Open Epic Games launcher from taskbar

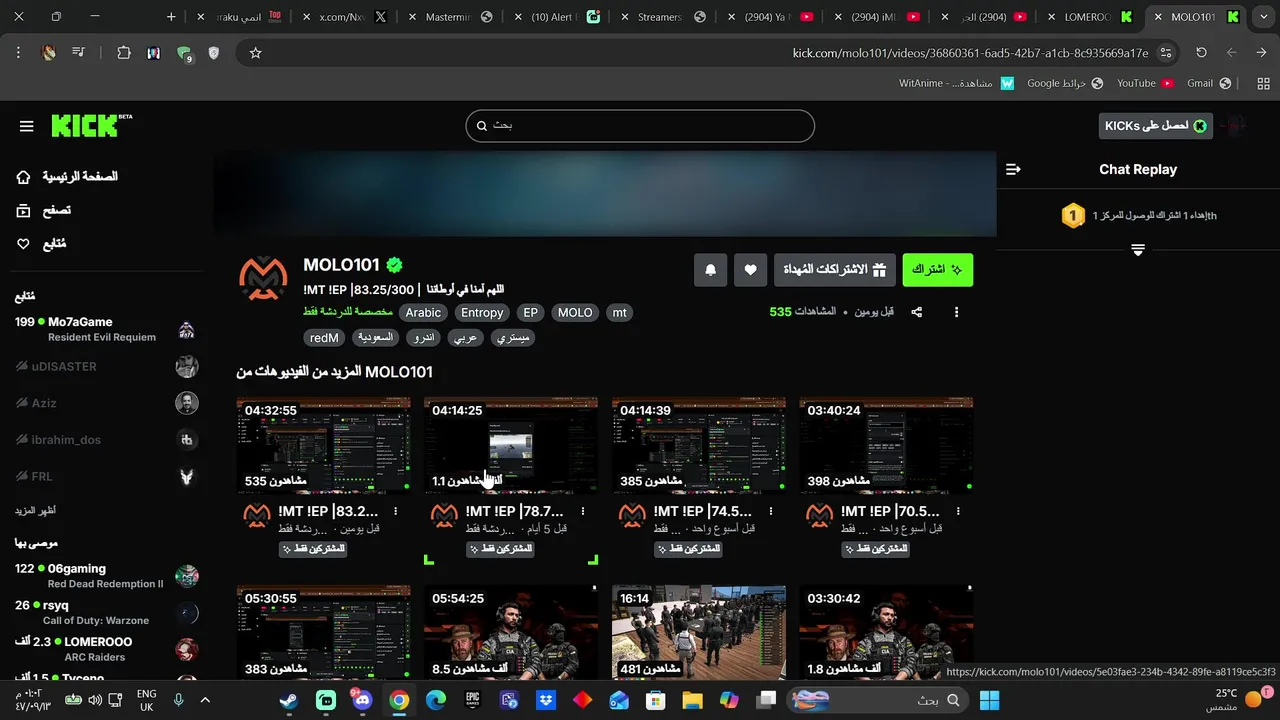(x=472, y=700)
